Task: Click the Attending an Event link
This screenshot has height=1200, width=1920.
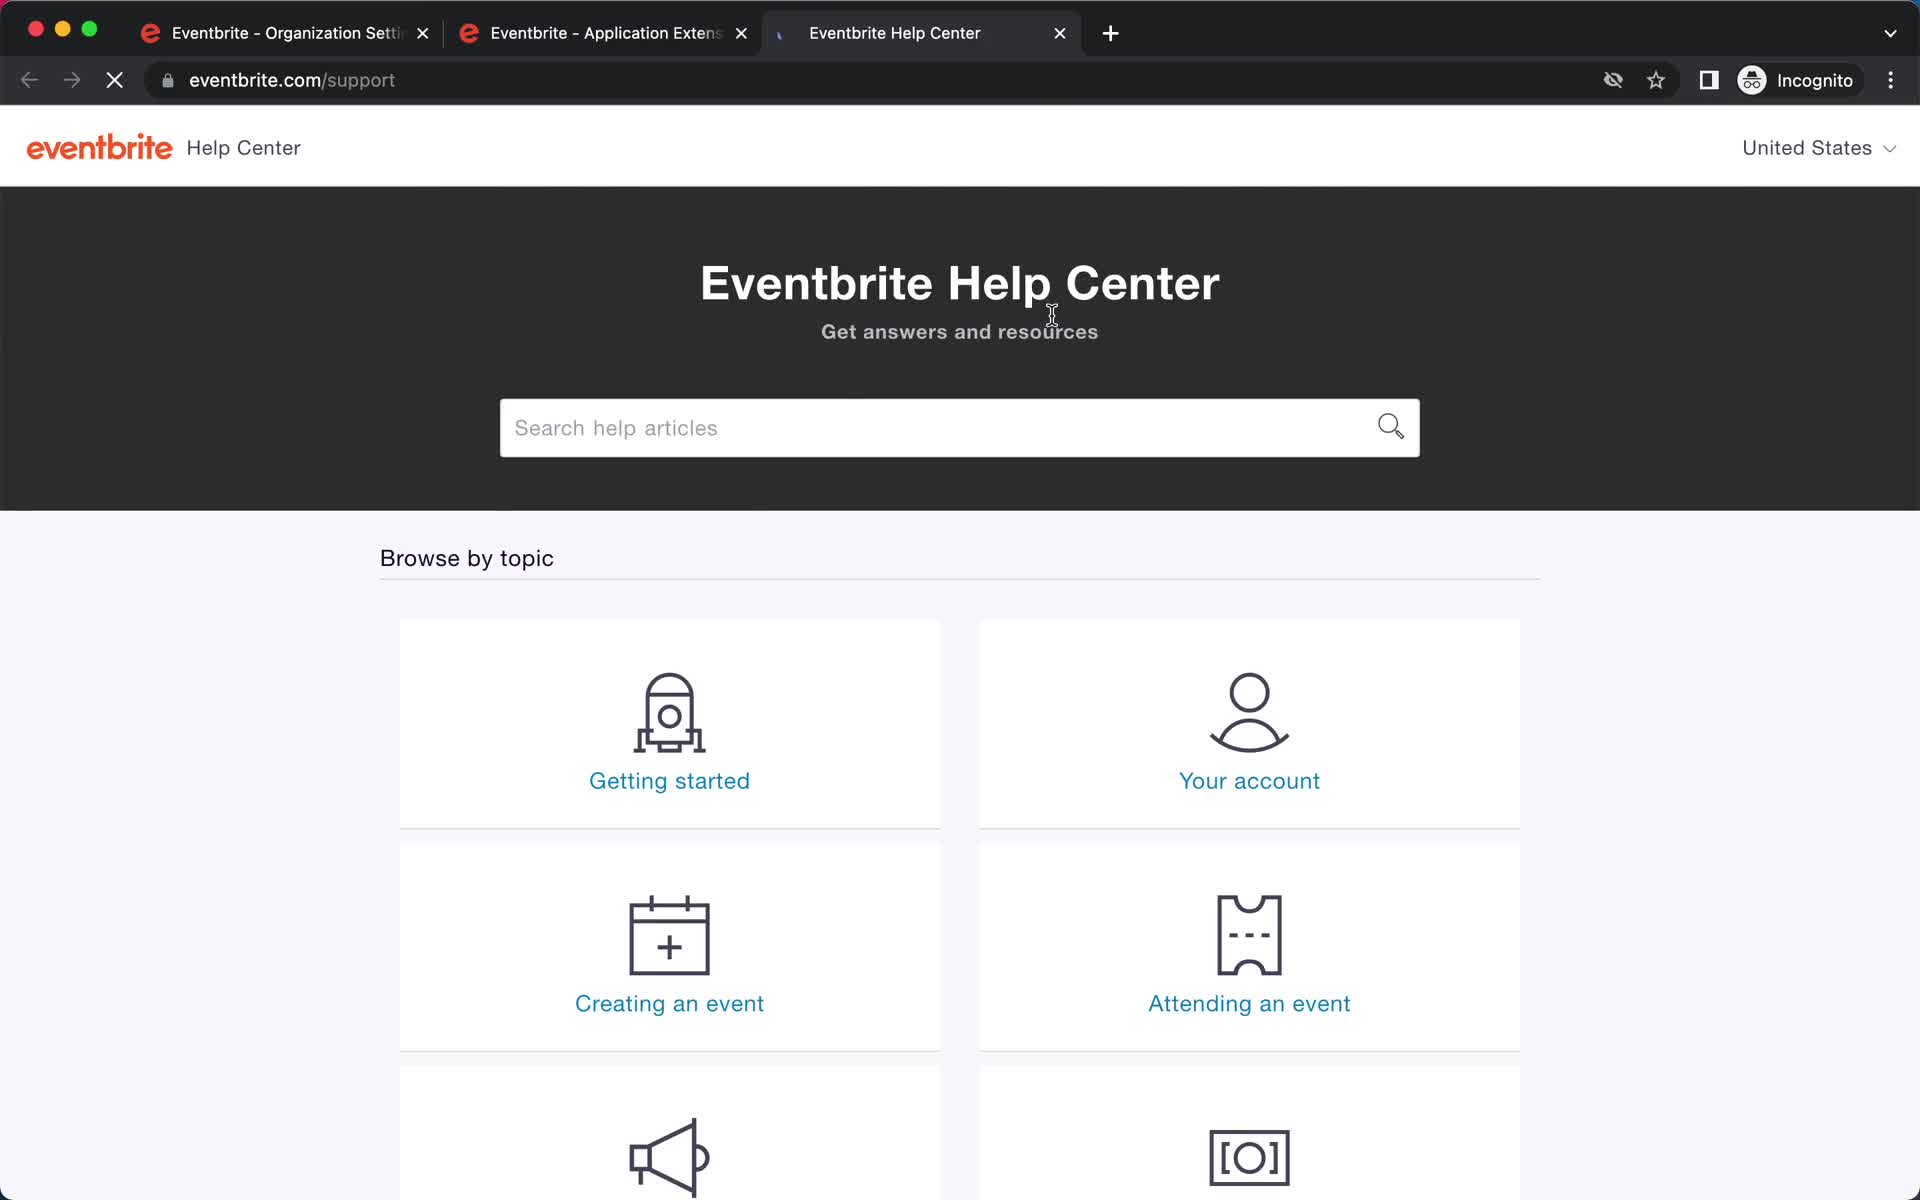Action: point(1250,1002)
